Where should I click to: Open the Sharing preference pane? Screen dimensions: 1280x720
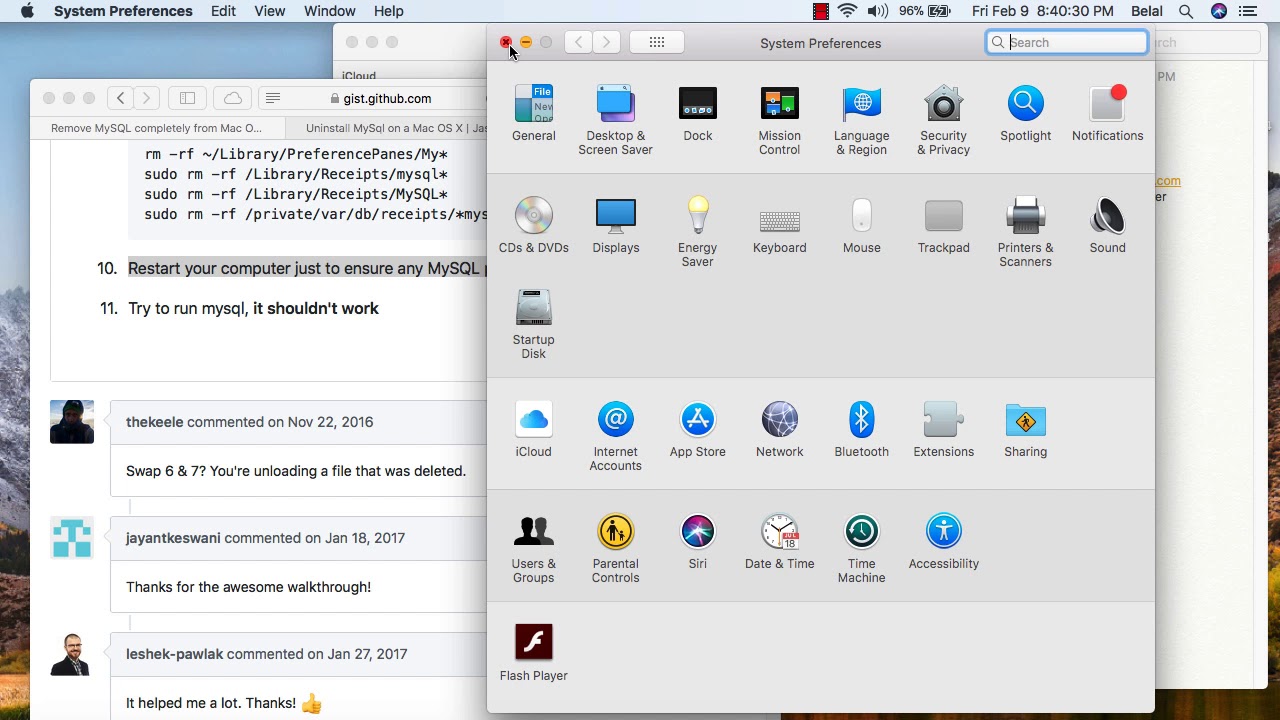coord(1025,429)
